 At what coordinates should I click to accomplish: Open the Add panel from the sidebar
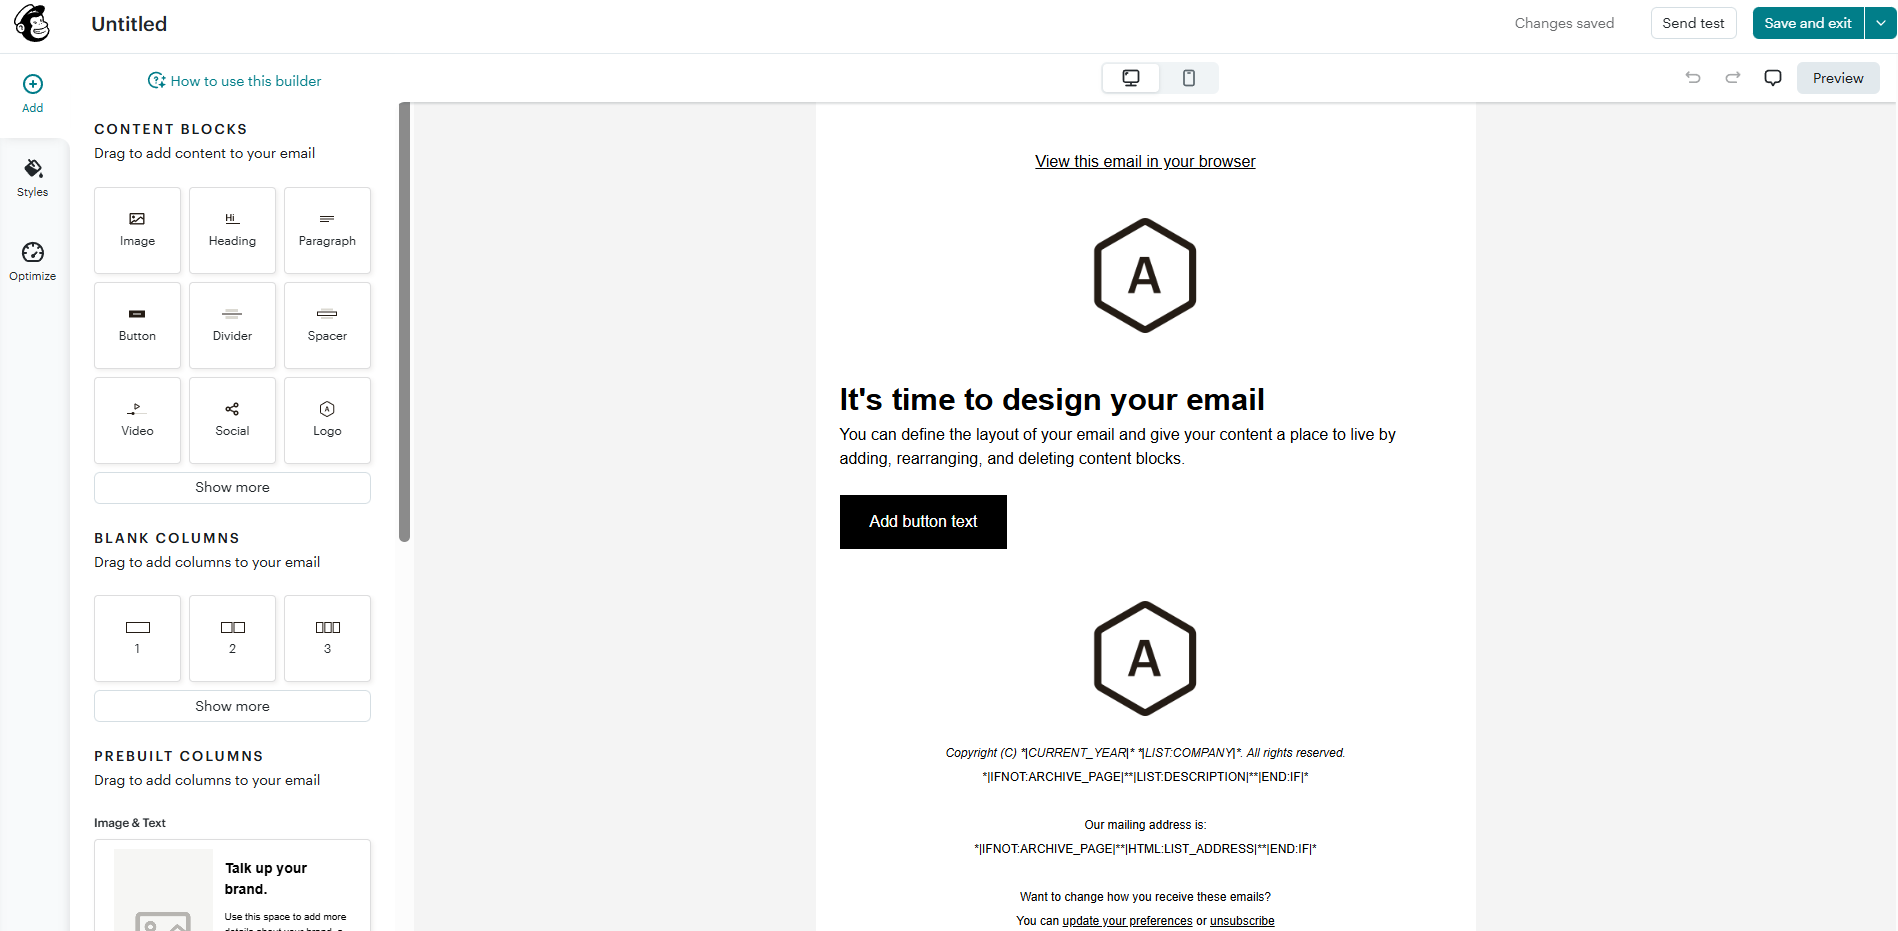point(32,92)
